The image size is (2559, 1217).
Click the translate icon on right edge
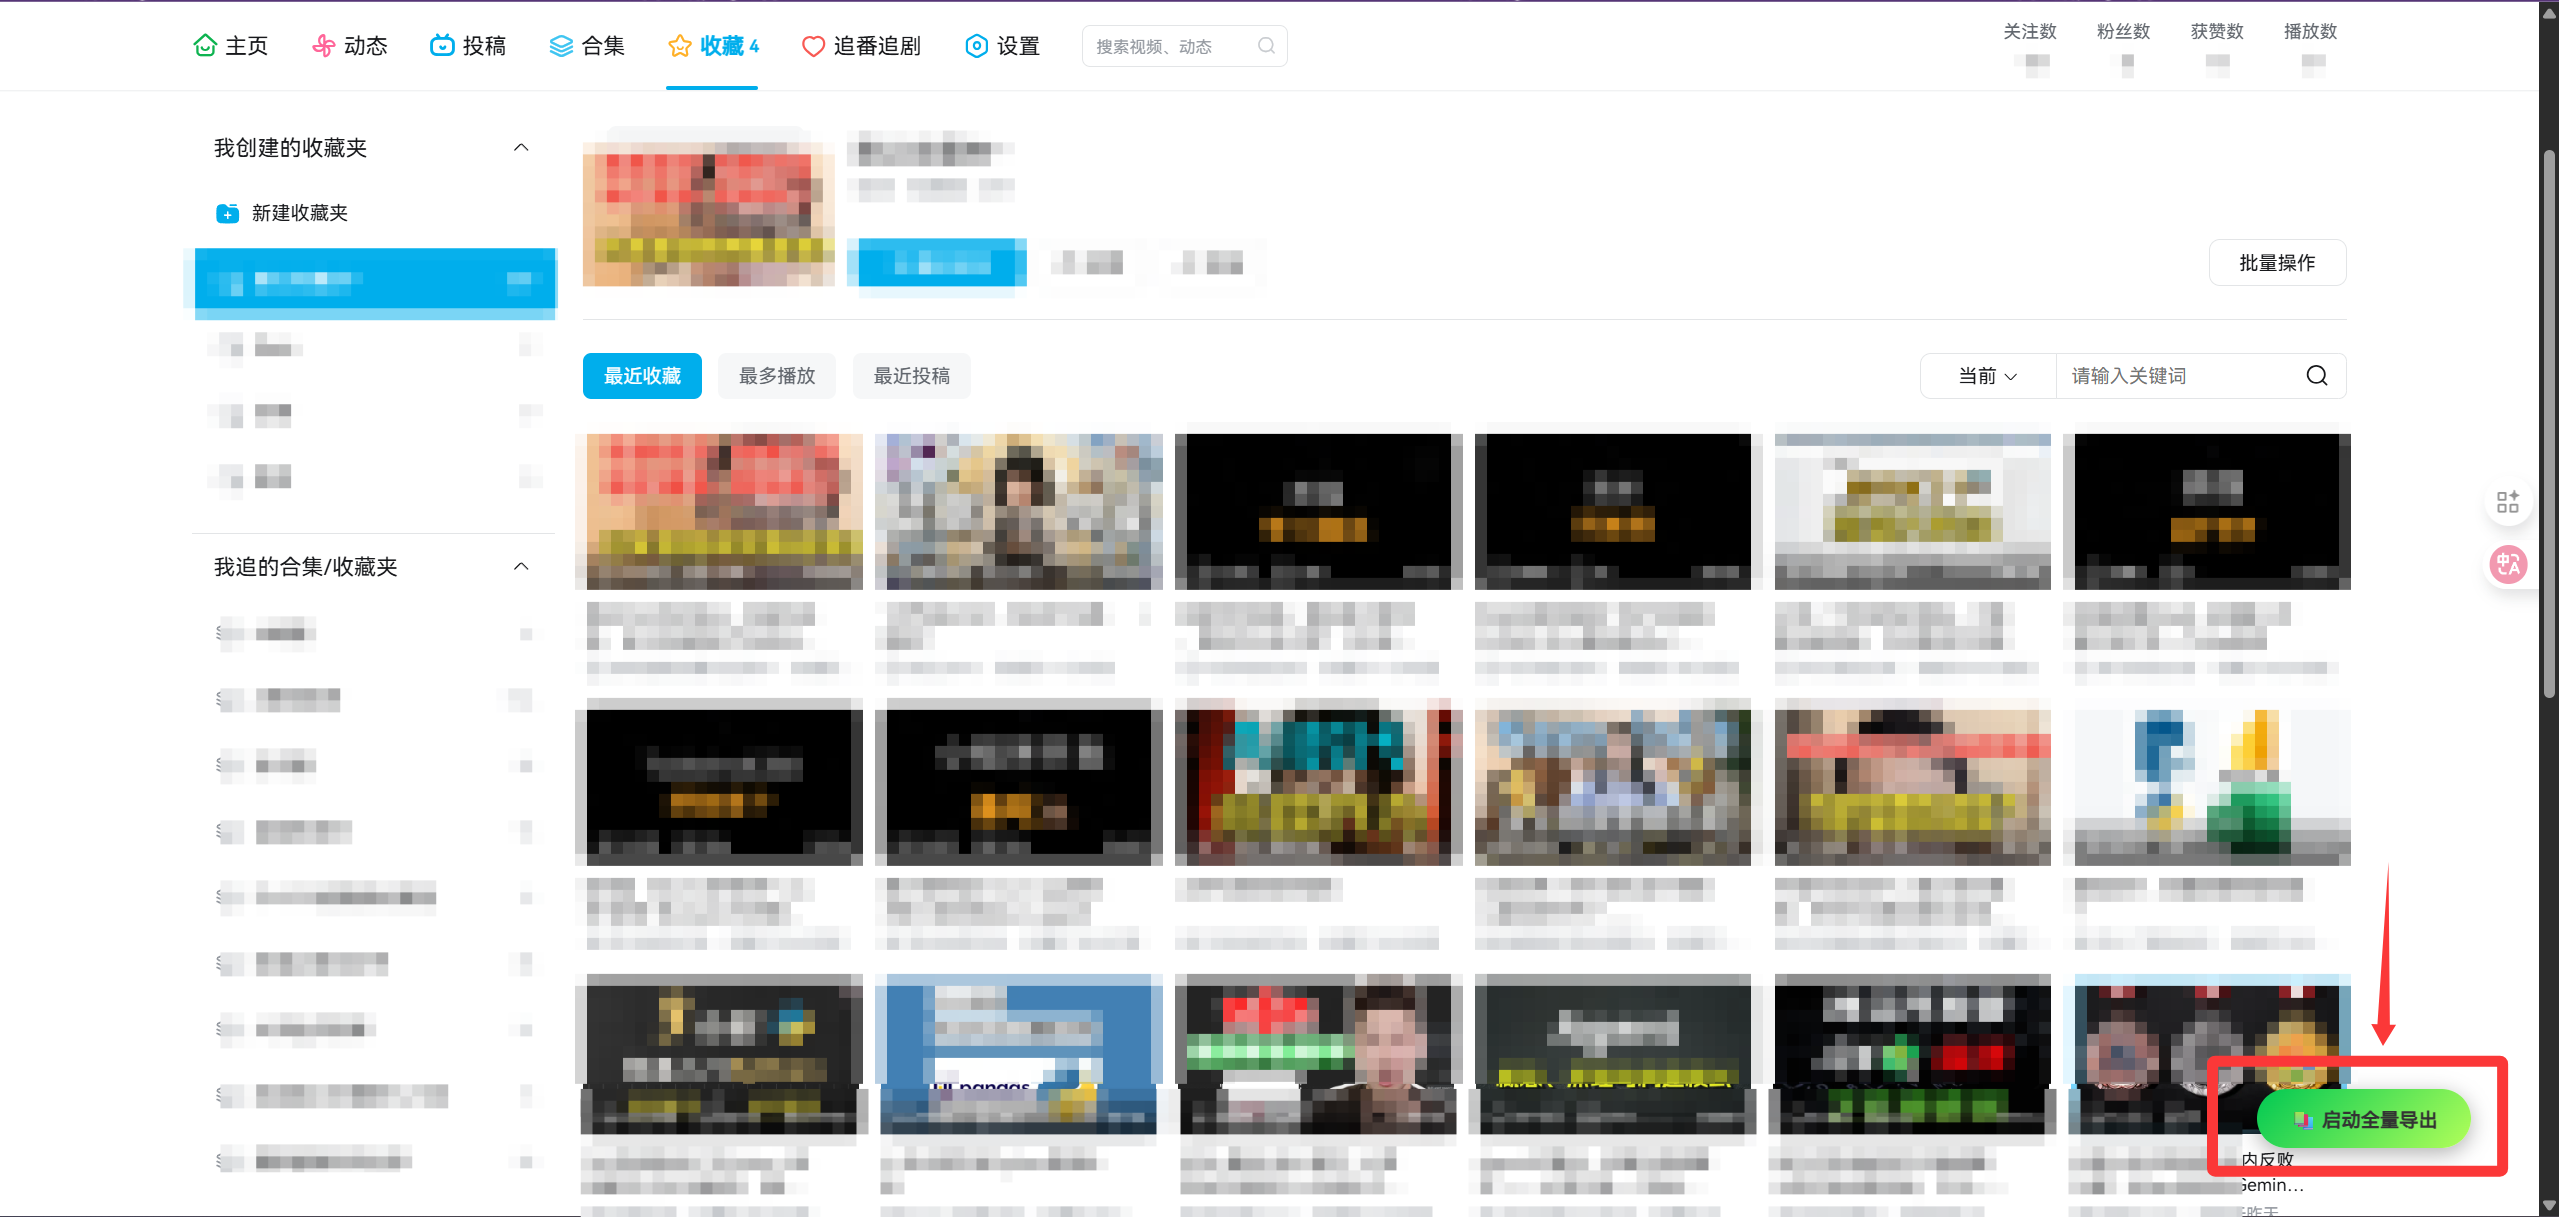pyautogui.click(x=2507, y=565)
